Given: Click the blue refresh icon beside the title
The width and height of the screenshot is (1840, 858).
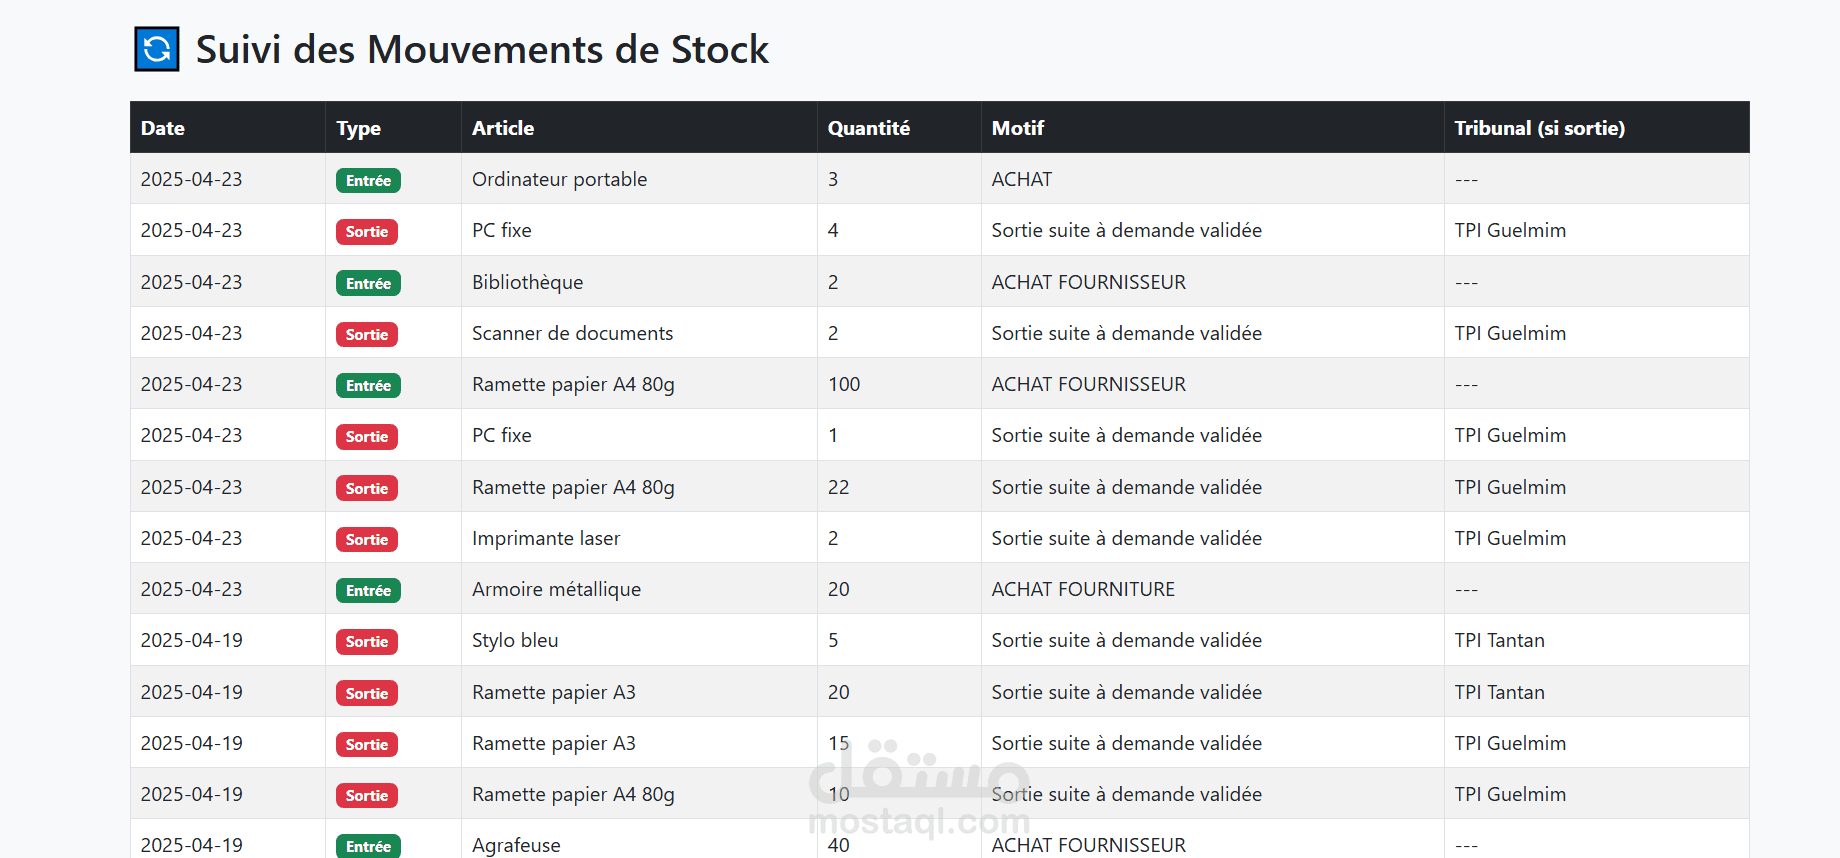Looking at the screenshot, I should click(157, 49).
